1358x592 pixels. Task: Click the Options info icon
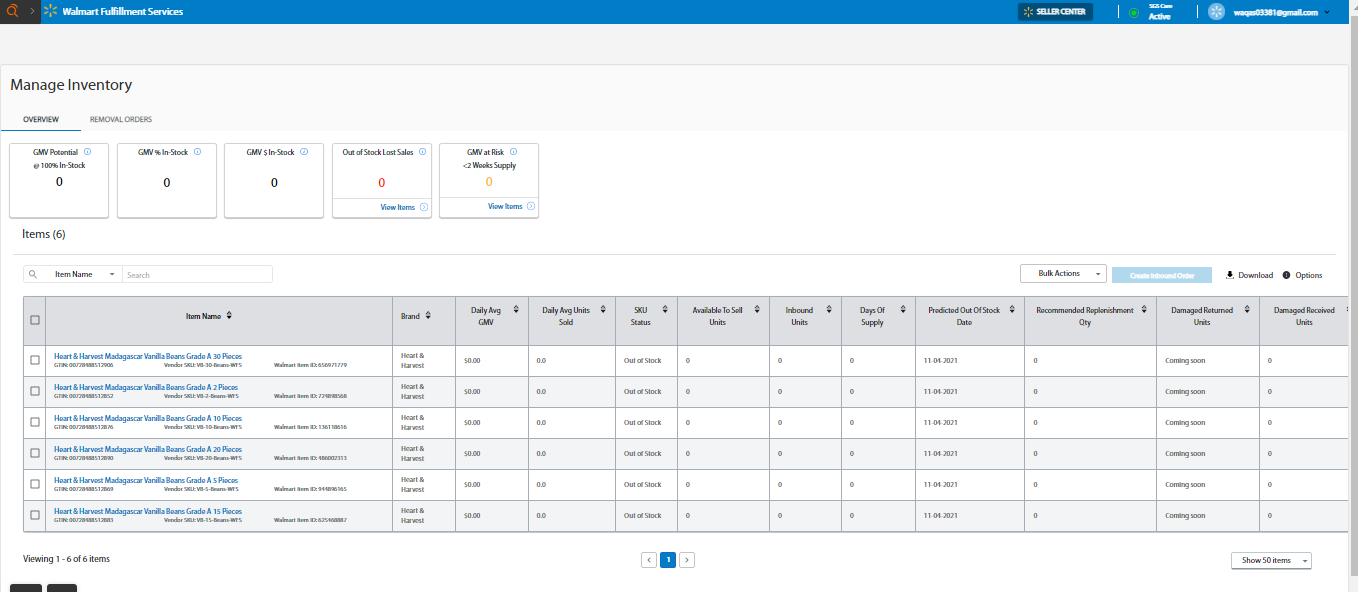[x=1287, y=275]
